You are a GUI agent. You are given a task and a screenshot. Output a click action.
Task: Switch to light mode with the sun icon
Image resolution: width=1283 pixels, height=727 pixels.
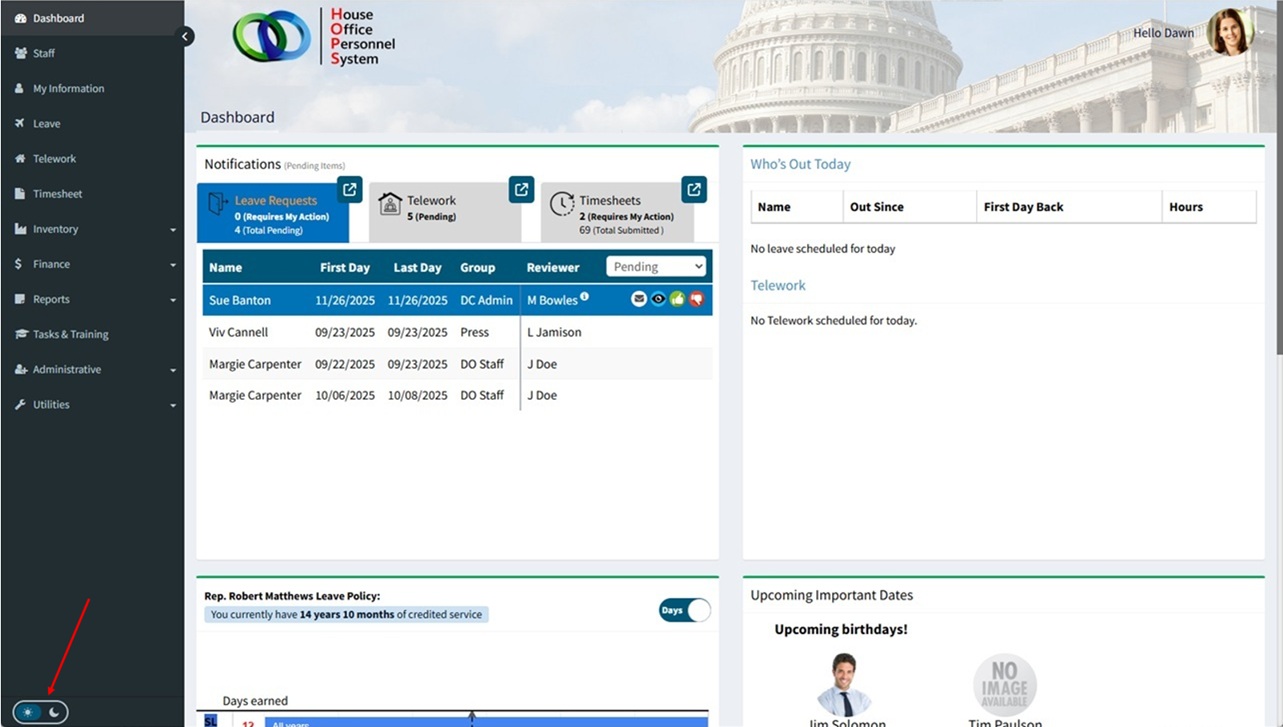pos(27,712)
